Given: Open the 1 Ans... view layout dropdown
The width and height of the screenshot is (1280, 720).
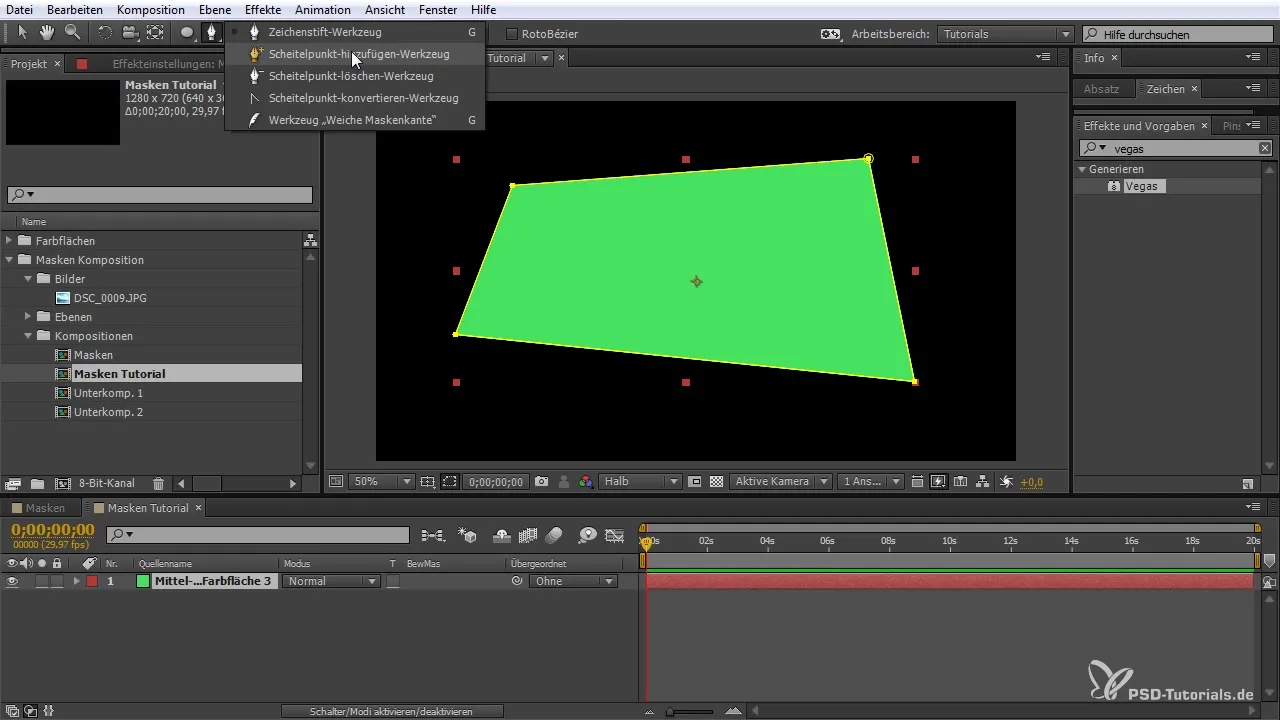Looking at the screenshot, I should pos(871,481).
